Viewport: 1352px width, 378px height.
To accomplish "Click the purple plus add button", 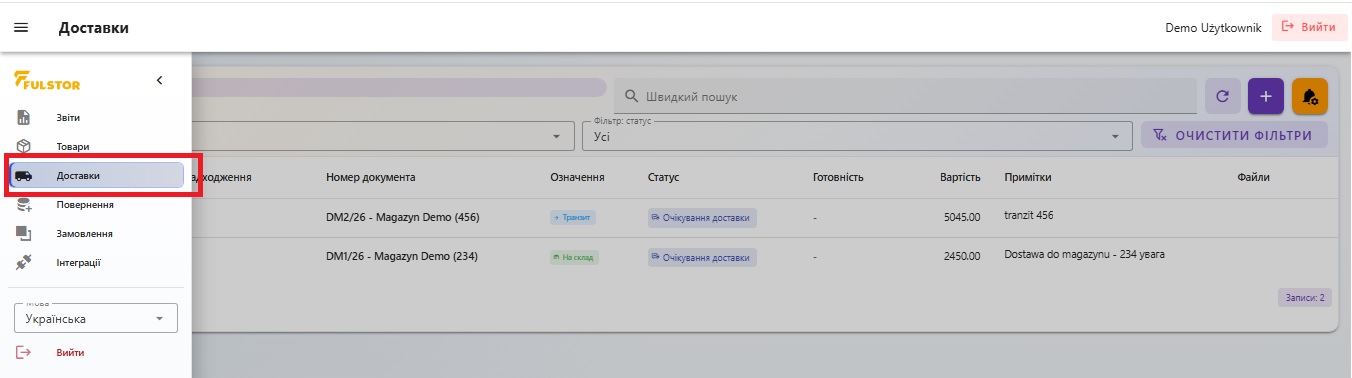I will (1266, 96).
